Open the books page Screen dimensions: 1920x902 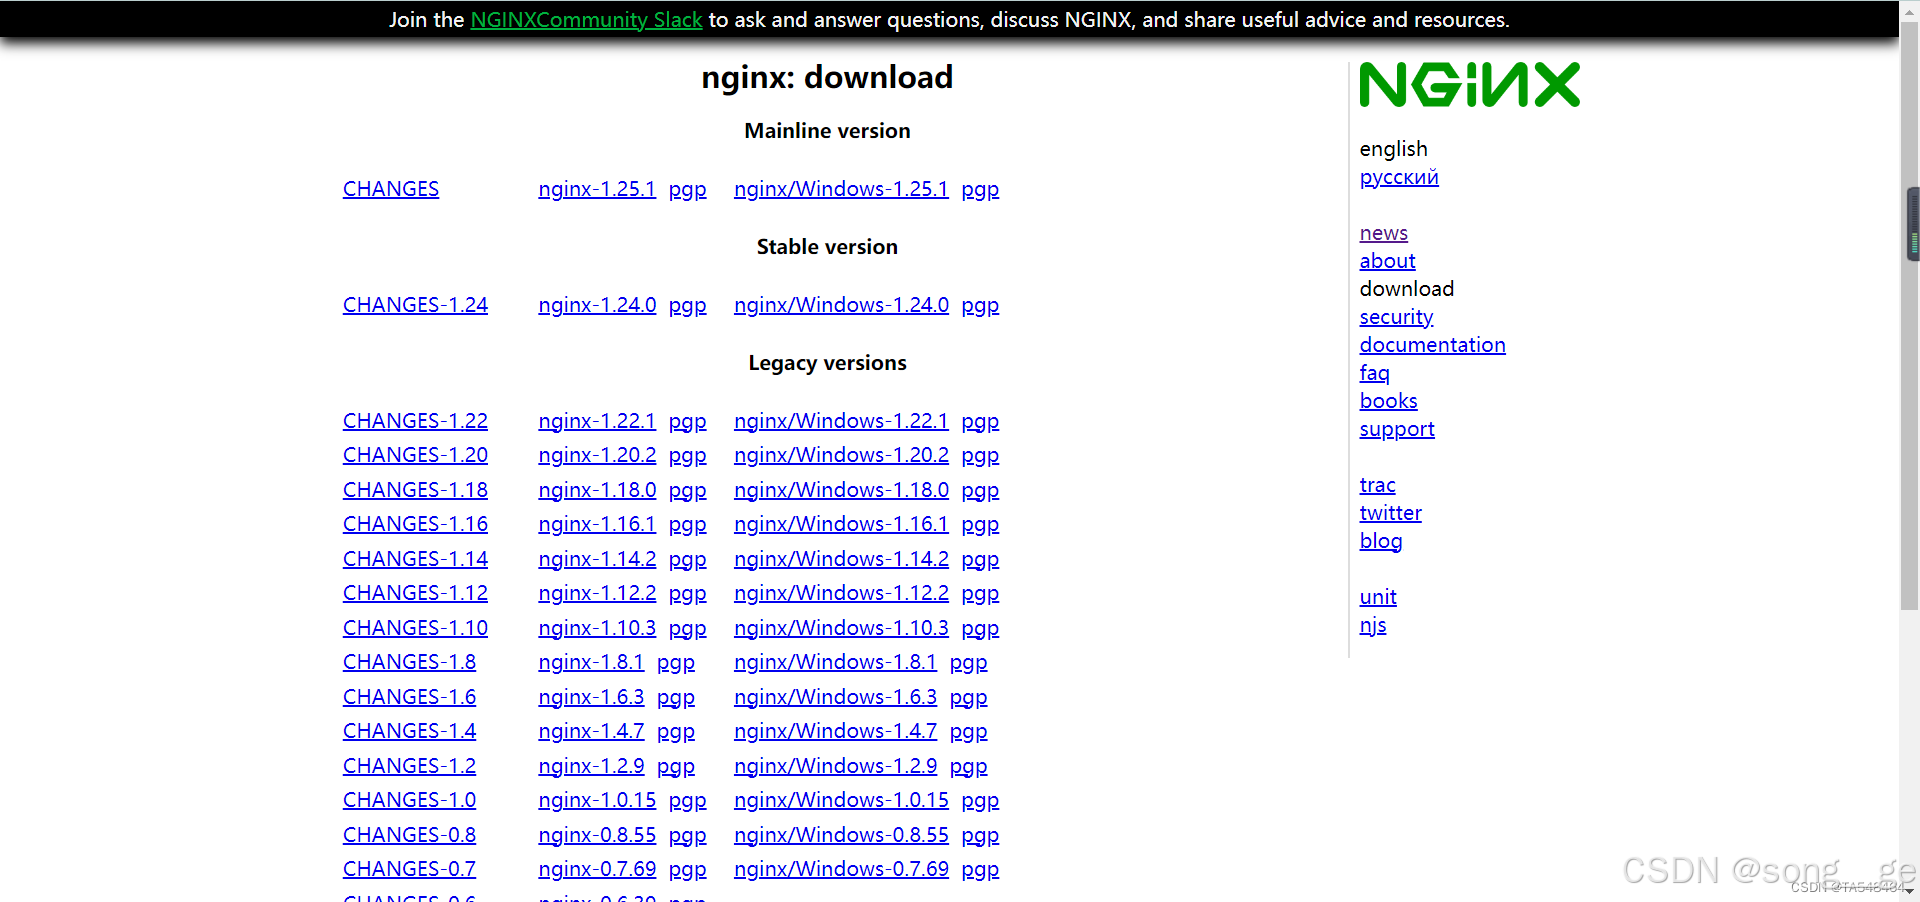(1388, 401)
